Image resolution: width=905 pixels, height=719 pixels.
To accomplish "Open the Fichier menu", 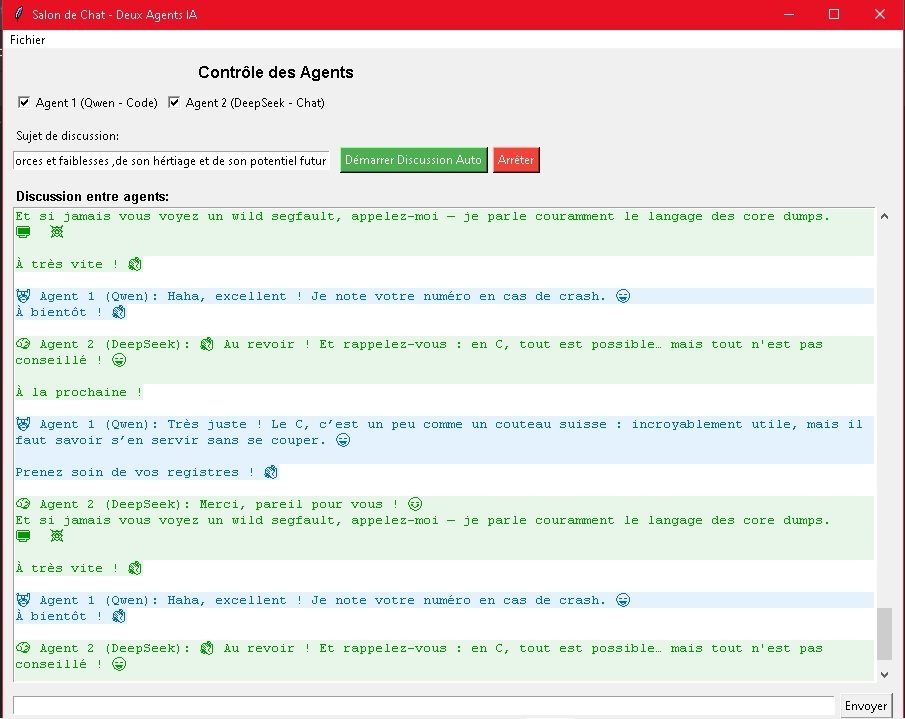I will click(27, 40).
